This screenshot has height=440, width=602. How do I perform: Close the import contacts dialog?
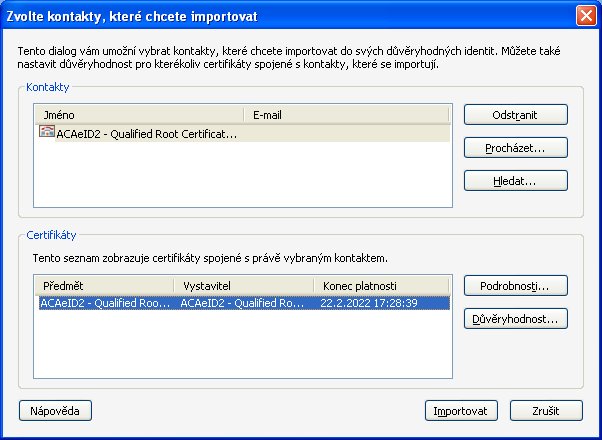coord(586,16)
